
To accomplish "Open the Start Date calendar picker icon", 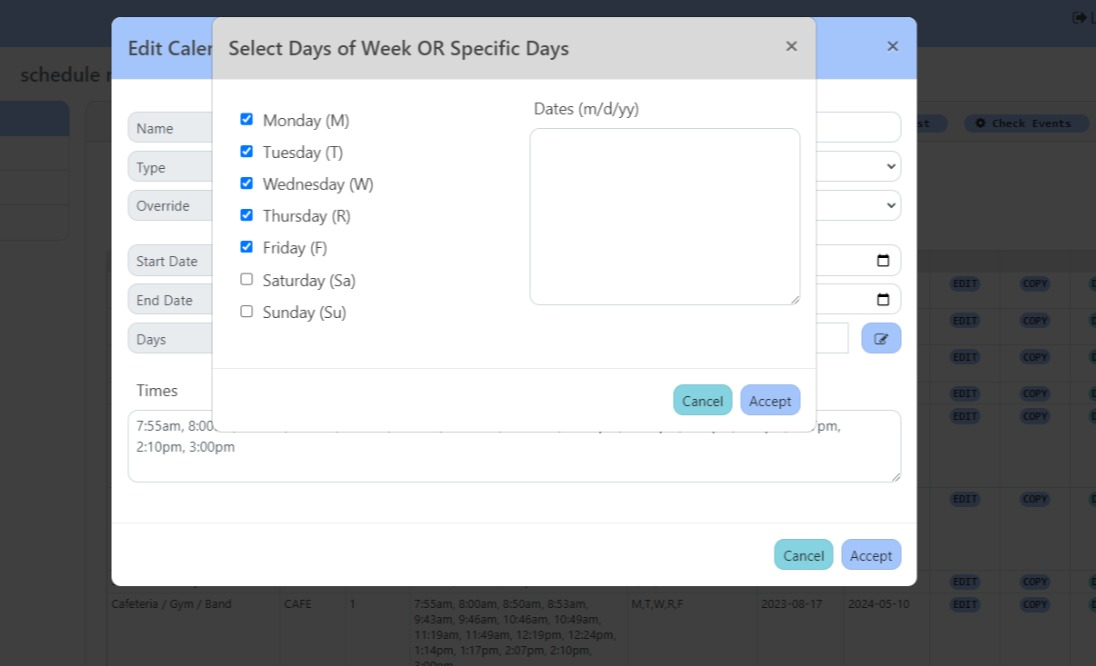I will pos(883,261).
